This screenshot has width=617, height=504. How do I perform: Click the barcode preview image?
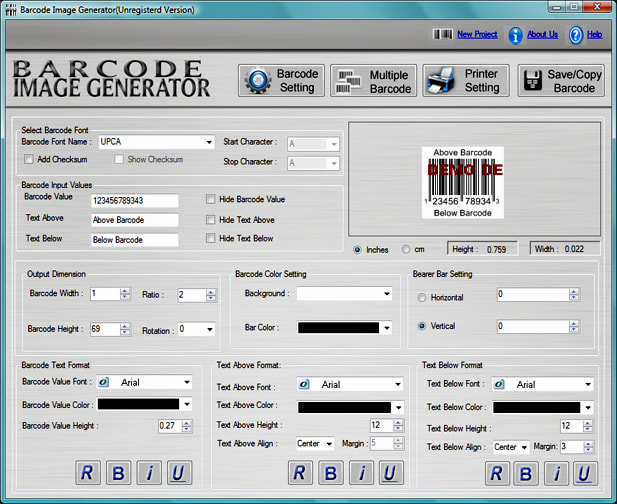pos(463,183)
